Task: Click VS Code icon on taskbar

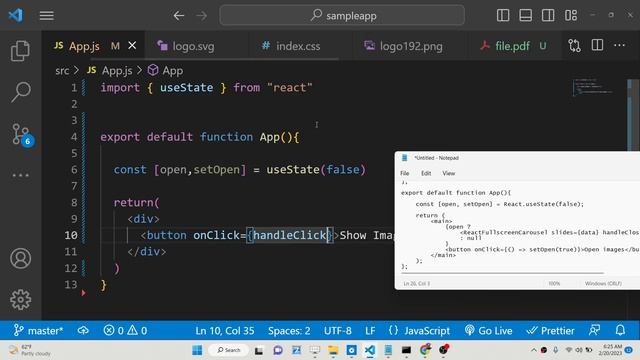Action: [x=370, y=350]
